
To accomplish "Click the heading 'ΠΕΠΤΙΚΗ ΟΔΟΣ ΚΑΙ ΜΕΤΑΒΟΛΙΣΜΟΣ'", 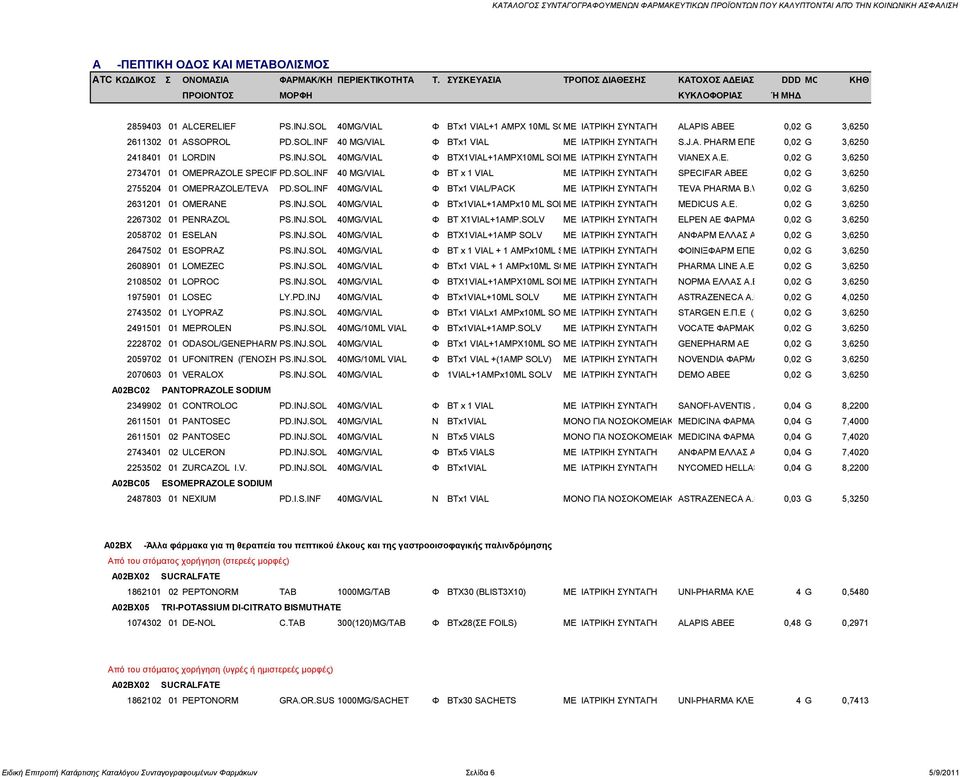I will [223, 64].
